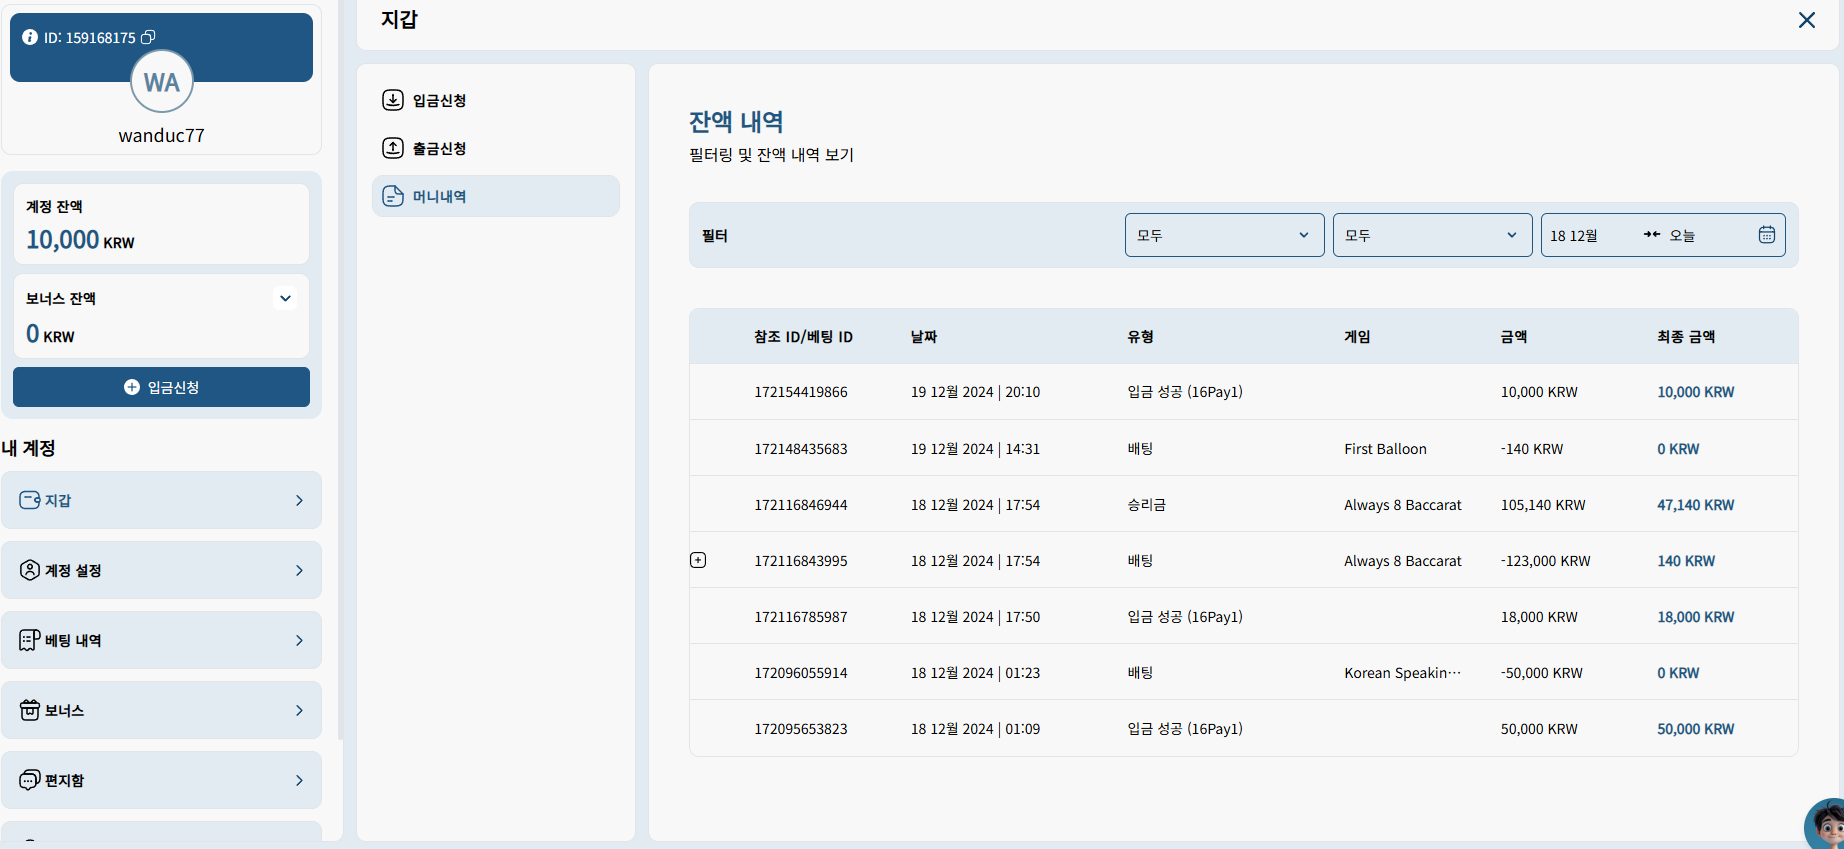Click the 47,140 KRW final amount

click(x=1696, y=505)
